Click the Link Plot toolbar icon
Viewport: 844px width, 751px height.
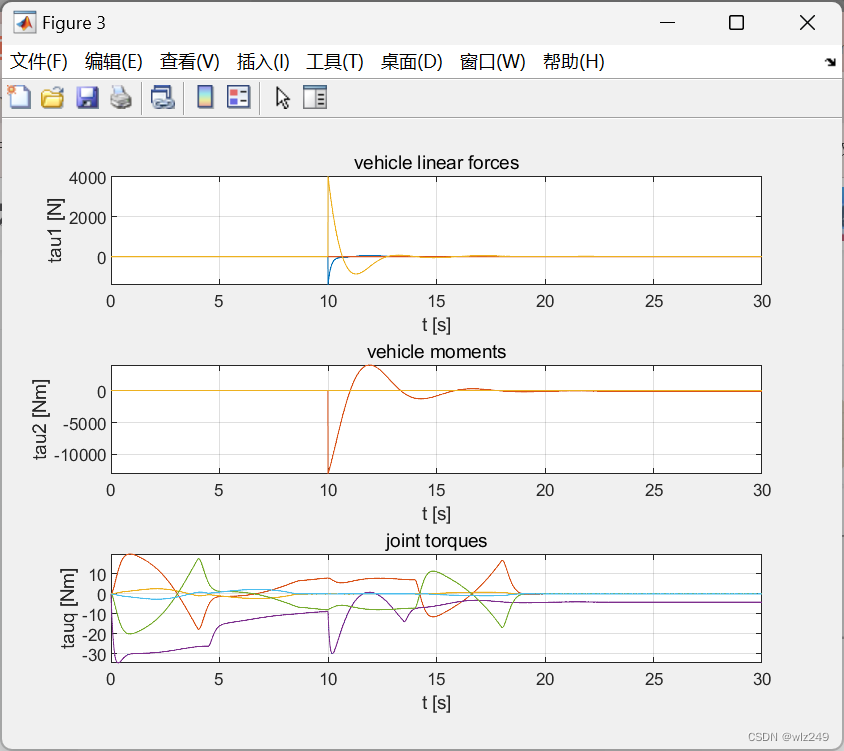point(163,97)
